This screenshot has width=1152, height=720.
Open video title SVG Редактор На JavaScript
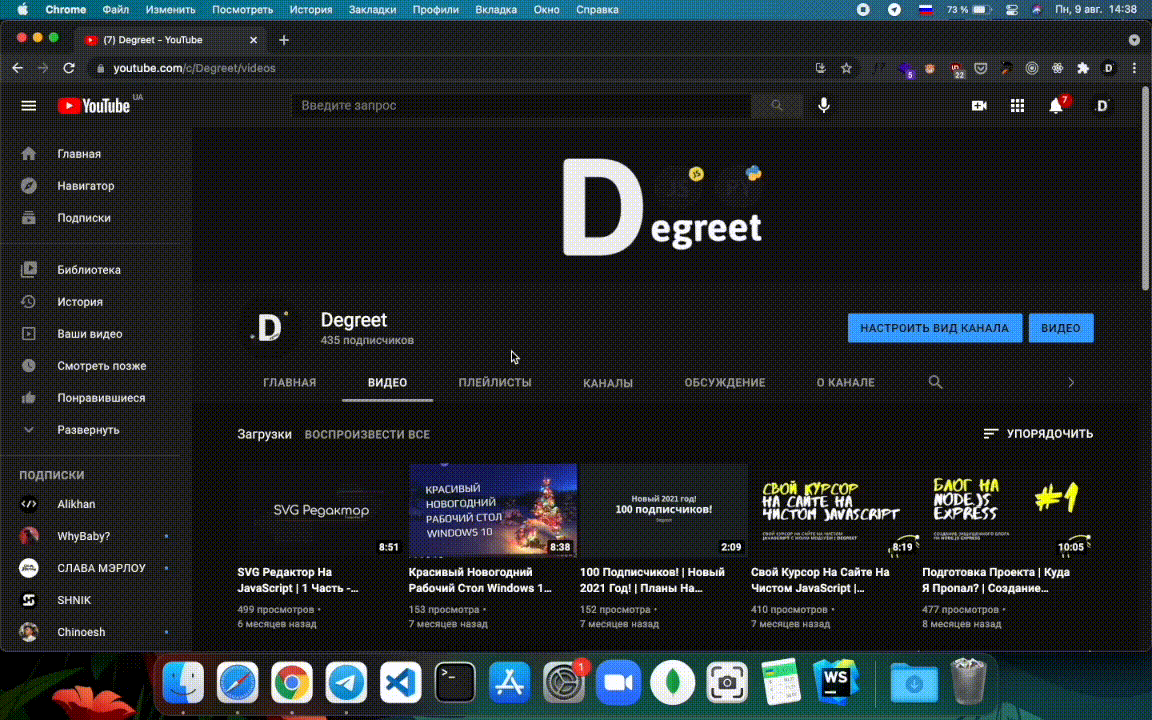298,580
